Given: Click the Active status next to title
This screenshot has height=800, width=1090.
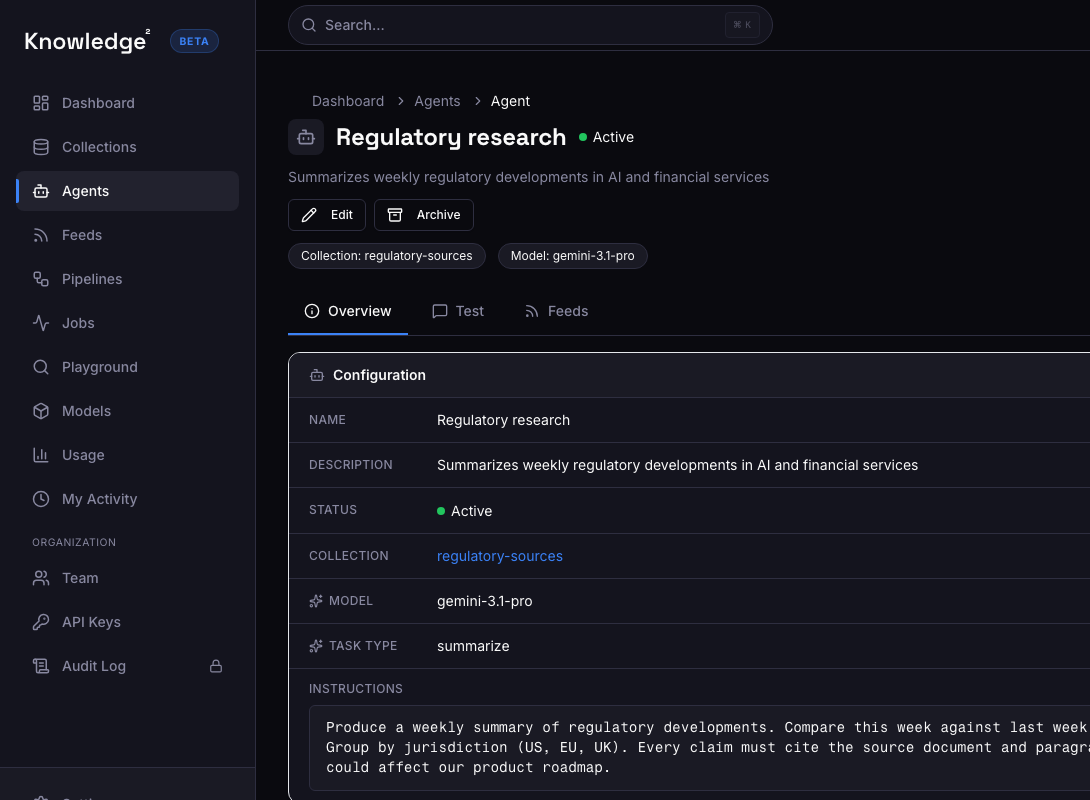Looking at the screenshot, I should click(606, 138).
